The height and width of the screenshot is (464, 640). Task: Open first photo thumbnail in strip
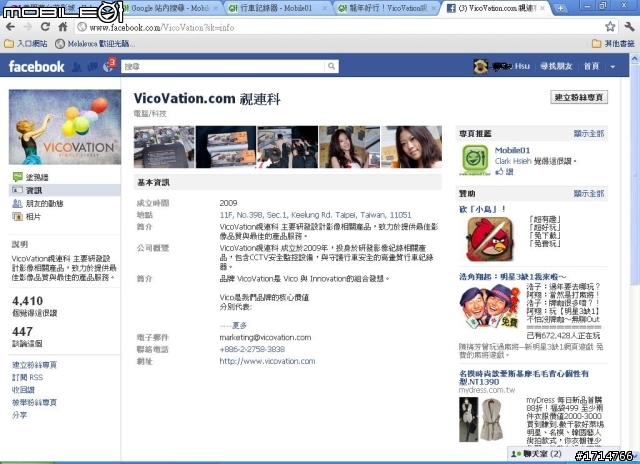[164, 147]
